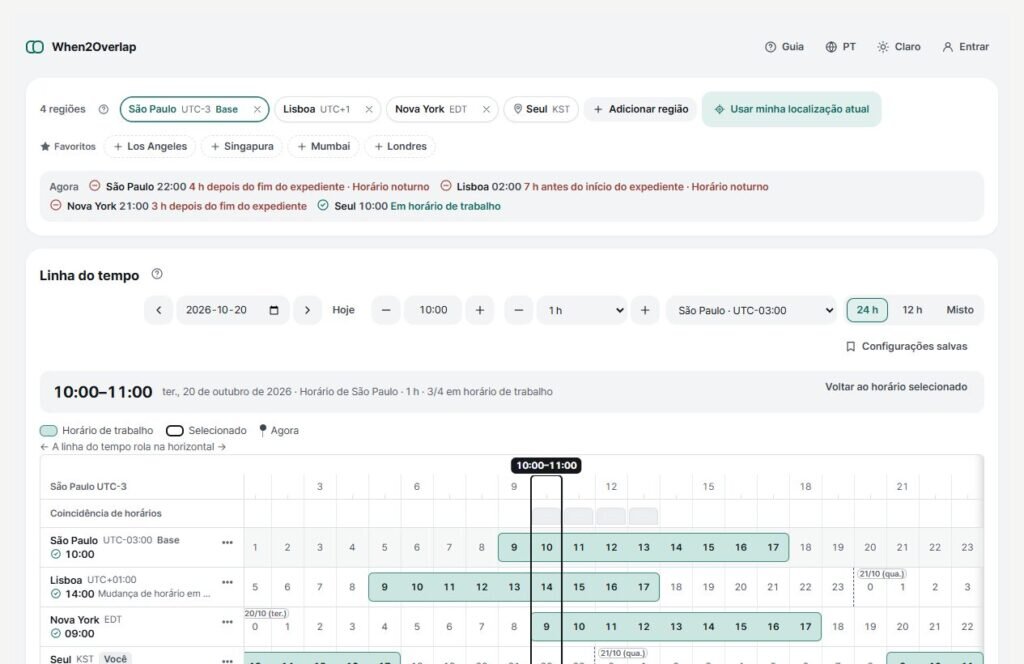The width and height of the screenshot is (1024, 664).
Task: Open Lisboa row options menu
Action: [x=227, y=582]
